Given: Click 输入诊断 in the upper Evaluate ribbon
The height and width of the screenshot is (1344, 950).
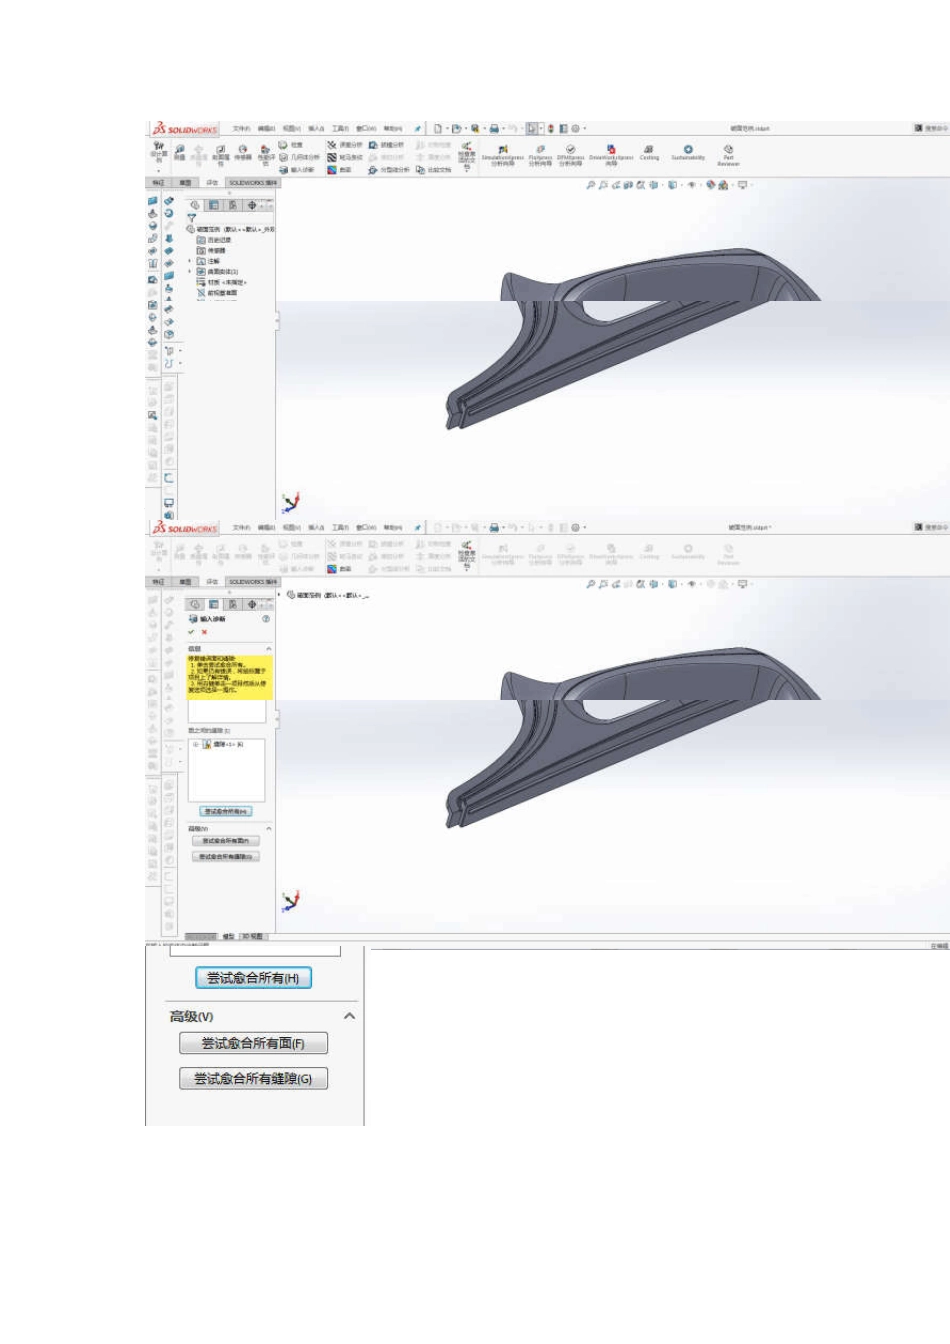Looking at the screenshot, I should pos(297,170).
